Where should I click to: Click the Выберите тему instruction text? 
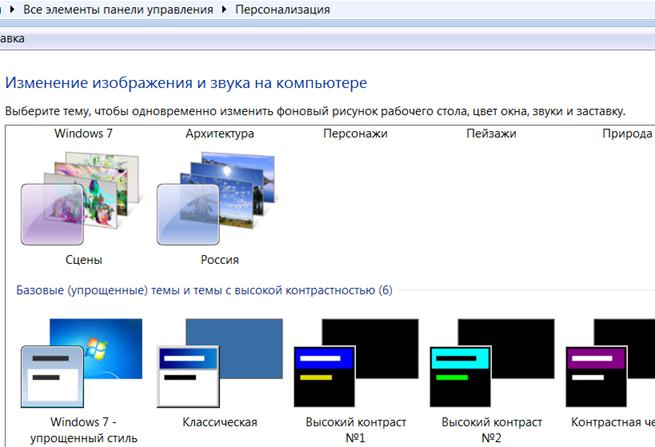[315, 111]
